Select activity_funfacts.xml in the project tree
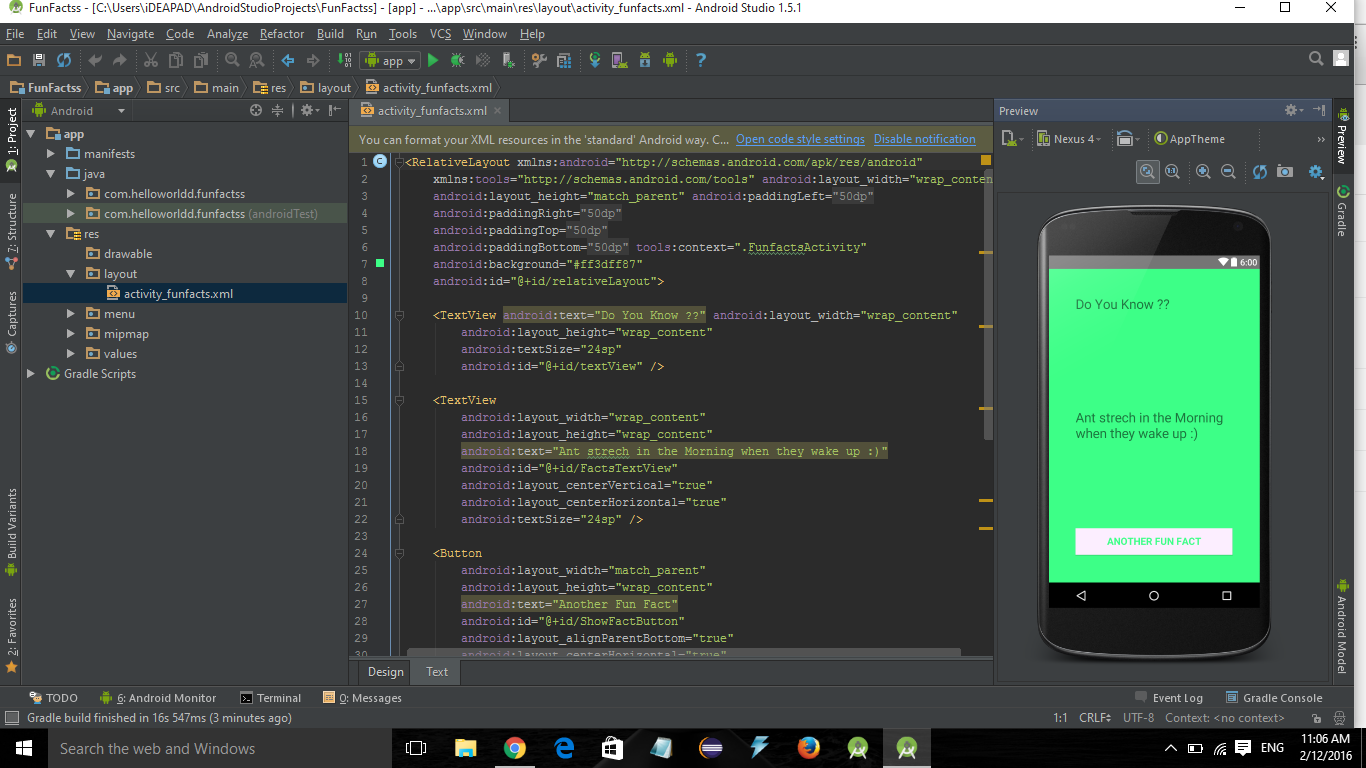1366x768 pixels. tap(178, 294)
